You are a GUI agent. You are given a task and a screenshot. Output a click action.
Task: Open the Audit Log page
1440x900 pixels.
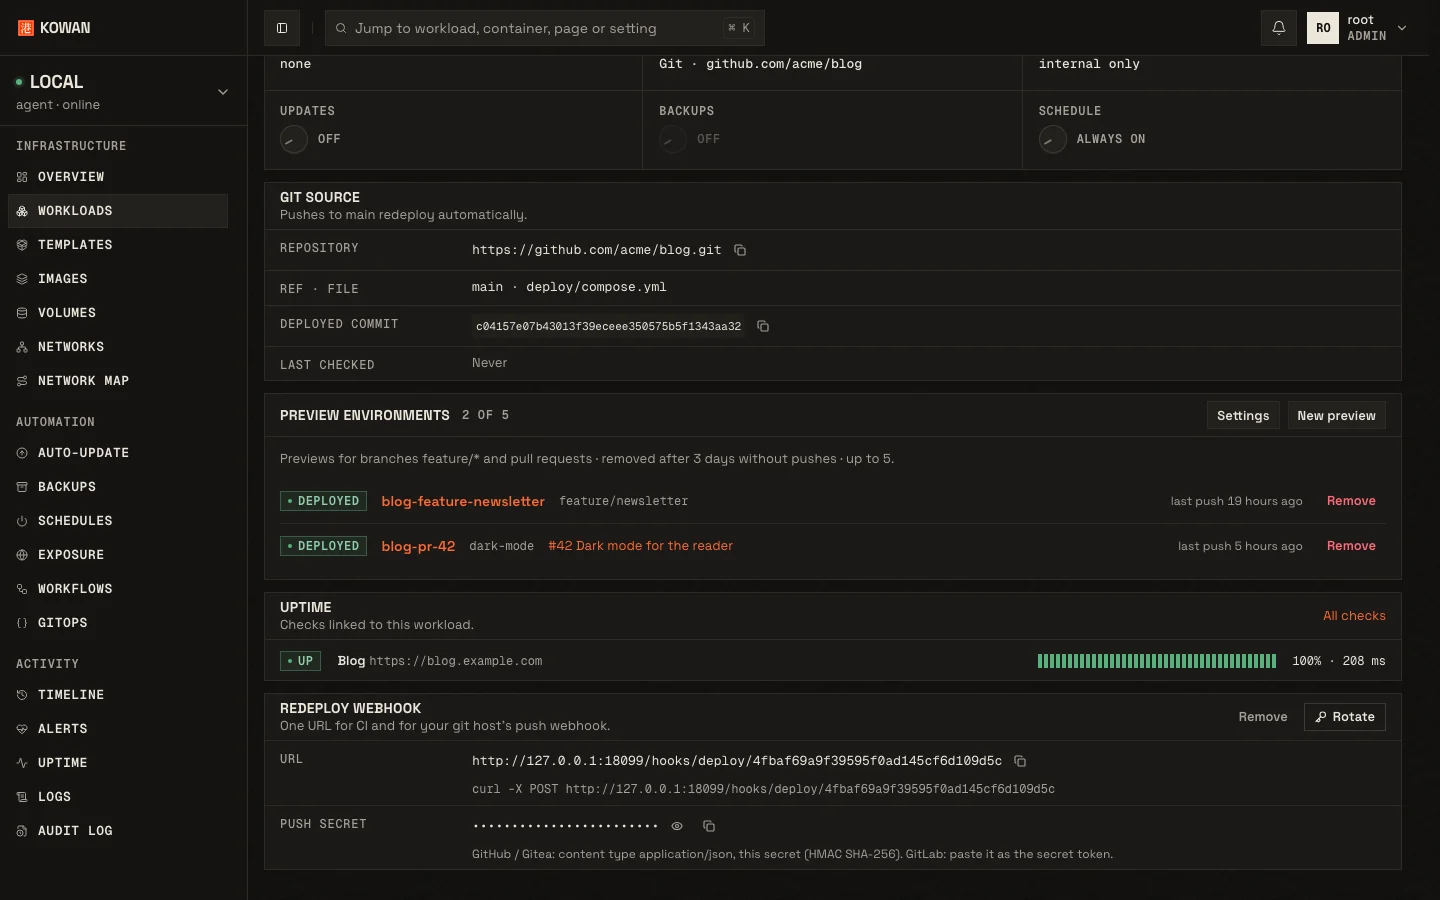(x=118, y=831)
